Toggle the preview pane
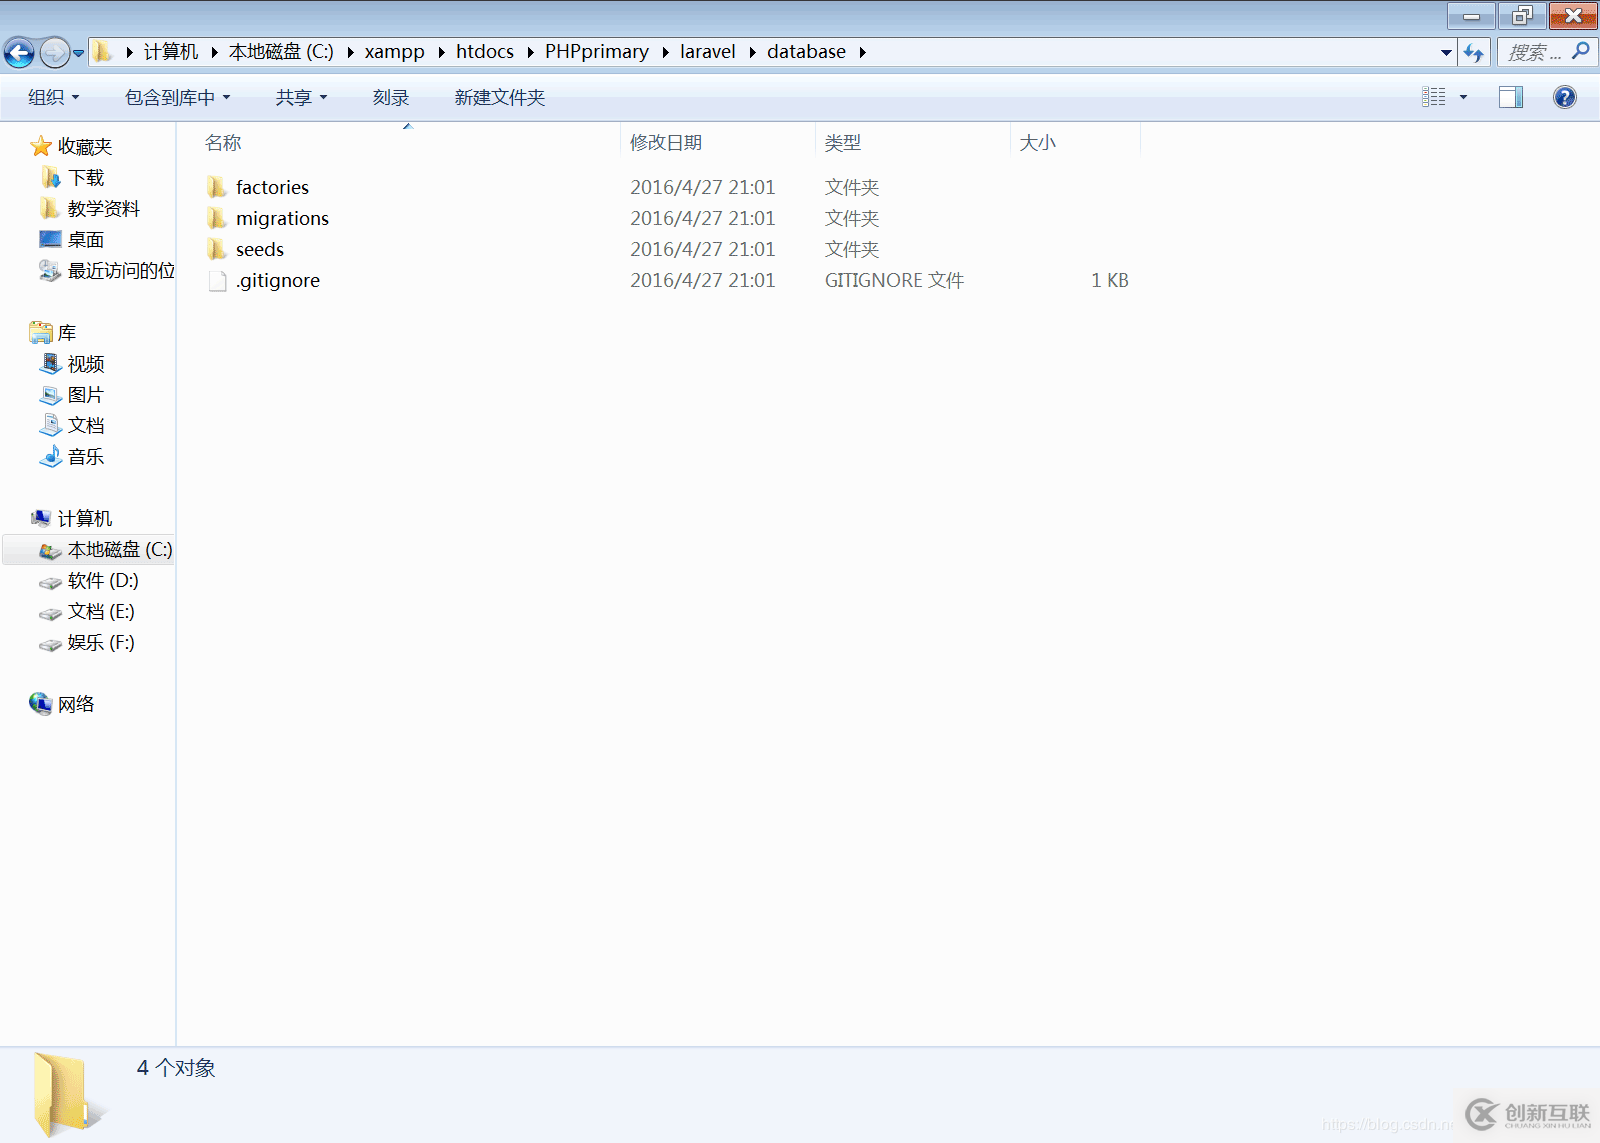 1511,97
